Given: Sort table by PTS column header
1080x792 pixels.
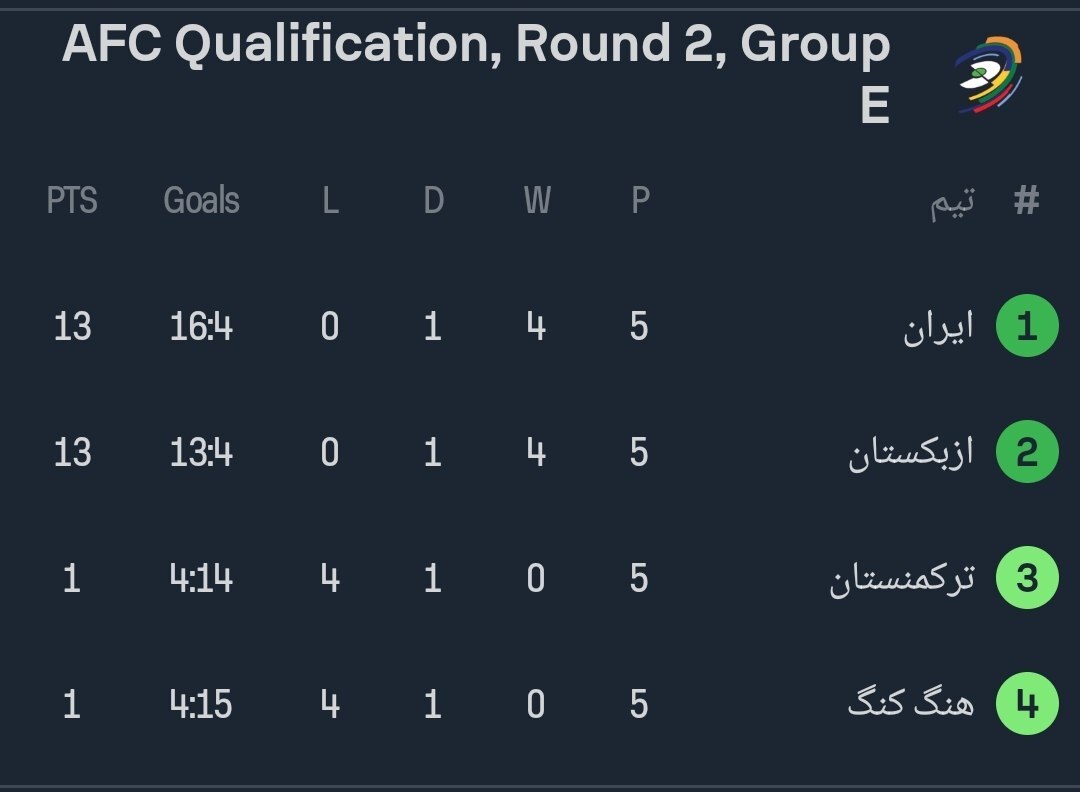Looking at the screenshot, I should [72, 201].
